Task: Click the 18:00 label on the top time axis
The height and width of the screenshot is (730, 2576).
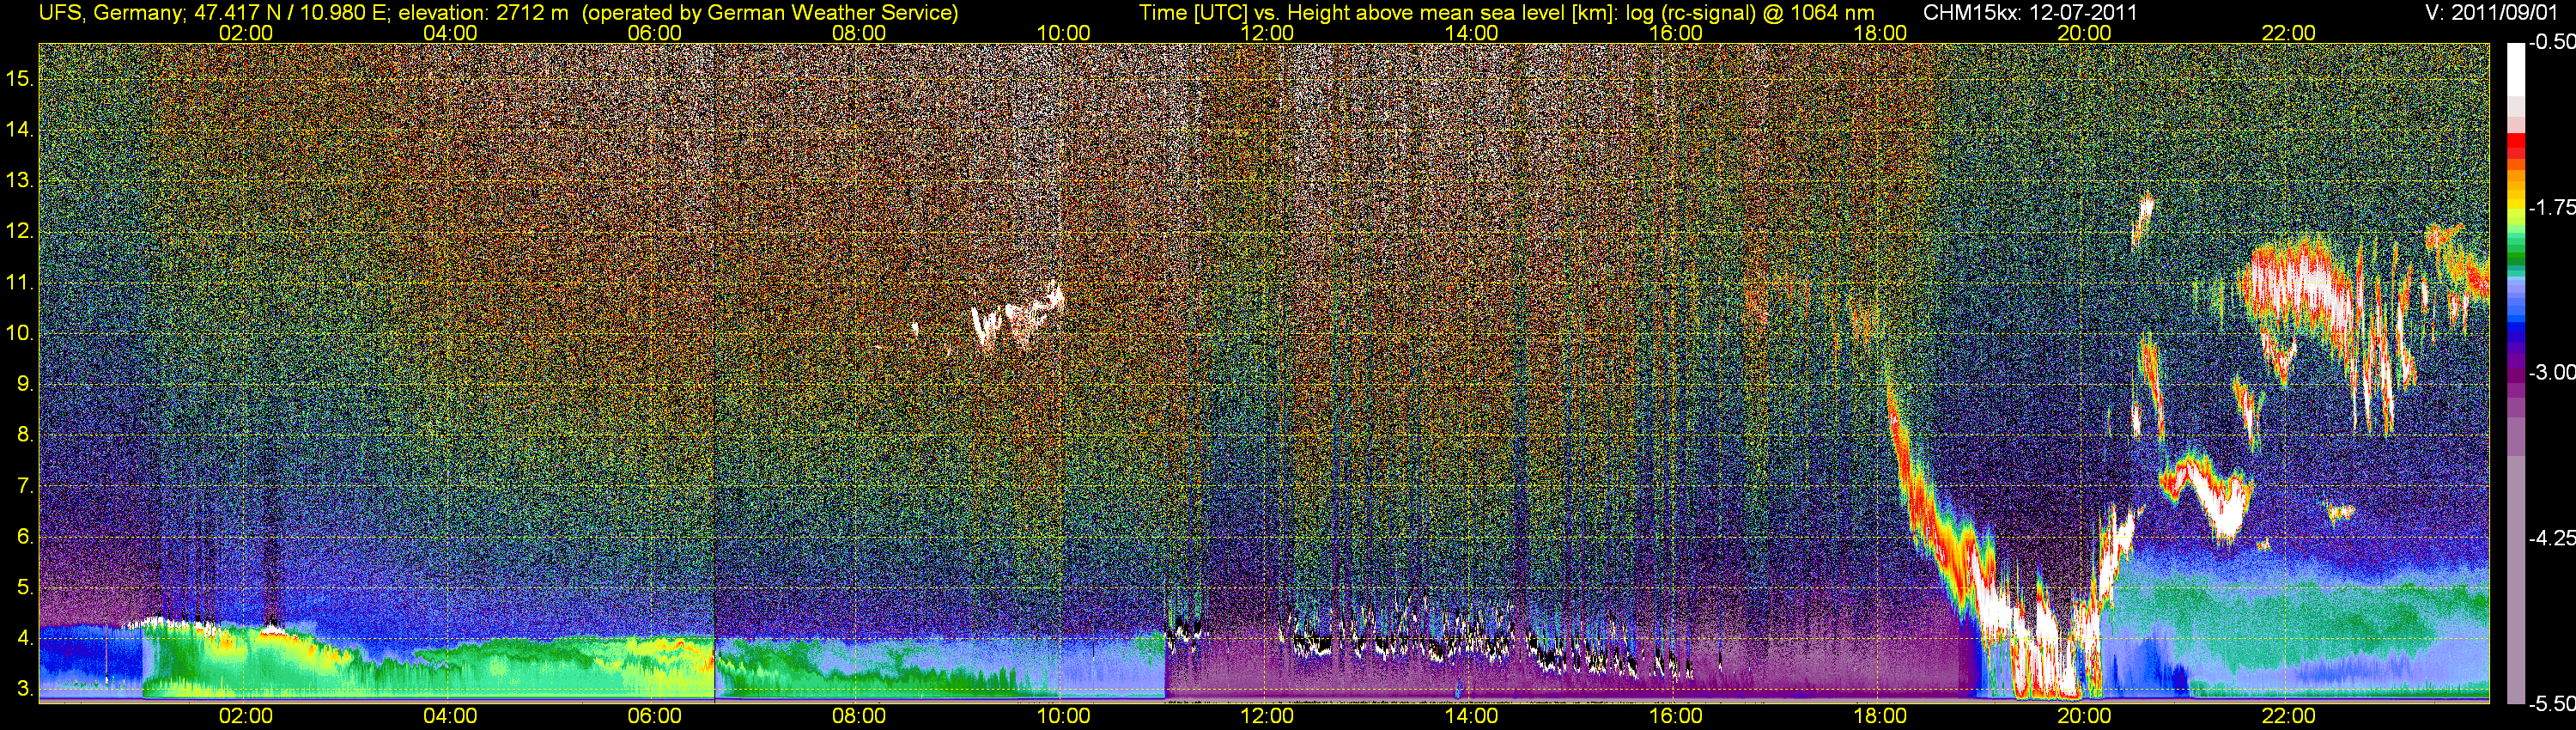Action: point(1880,33)
